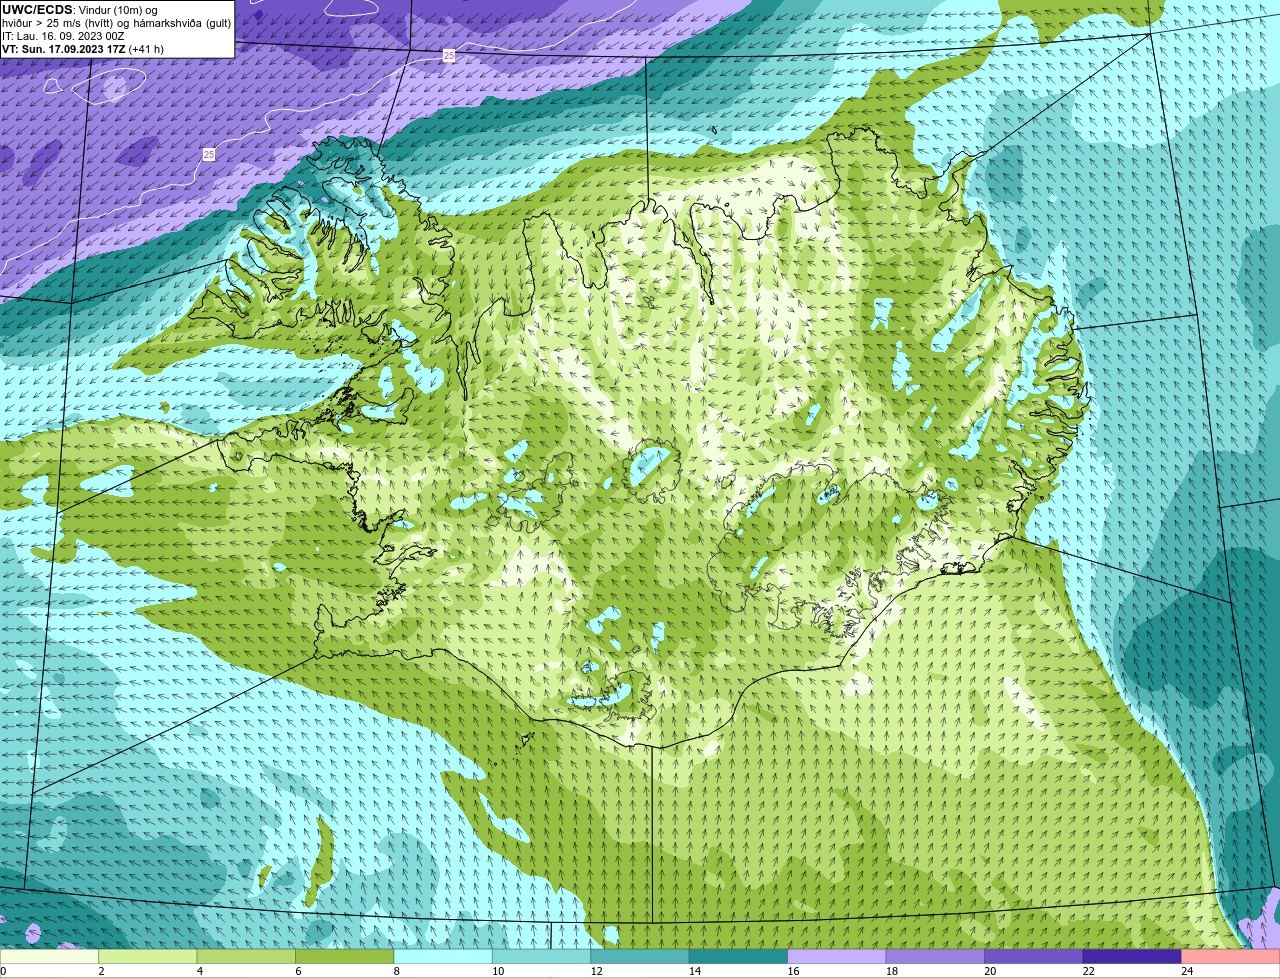
Task: Click the legend tick label "24"
Action: 1187,971
